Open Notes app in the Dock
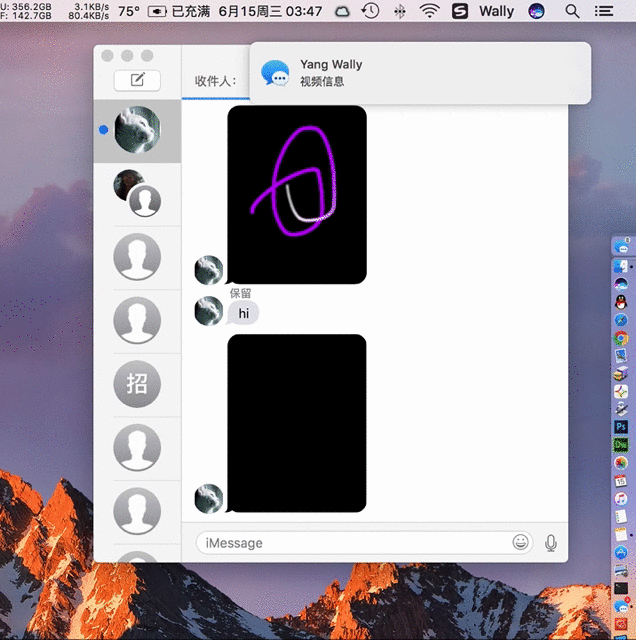 [x=621, y=534]
